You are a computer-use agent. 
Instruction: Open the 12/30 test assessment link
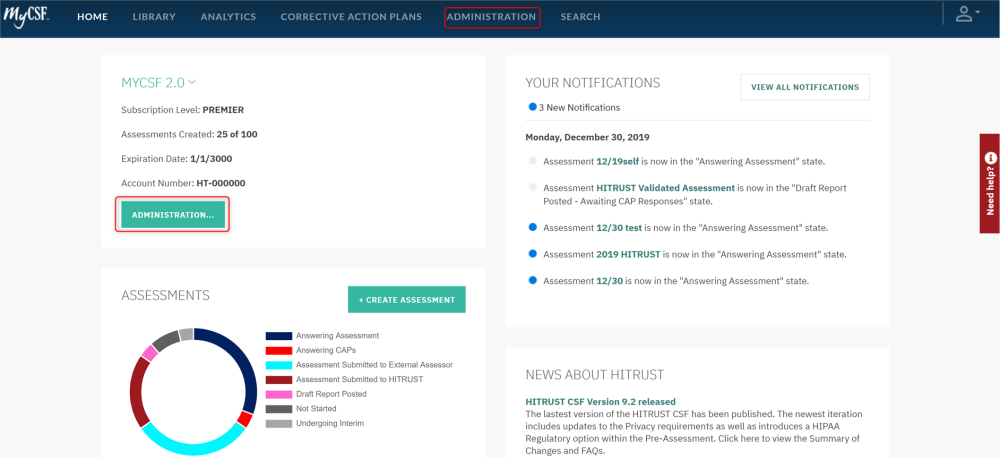tap(619, 228)
